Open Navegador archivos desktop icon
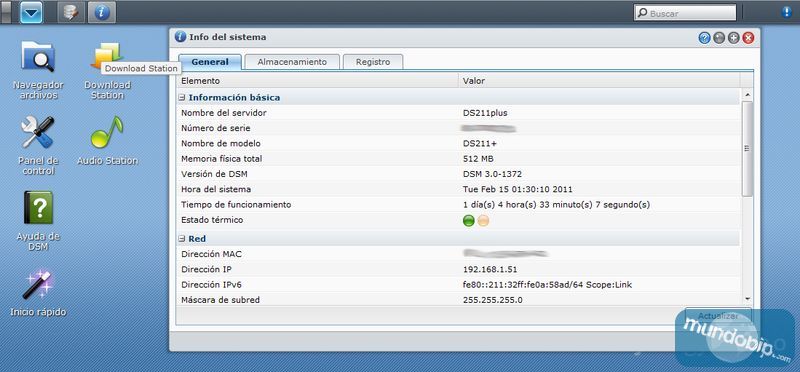This screenshot has width=800, height=372. [x=38, y=70]
